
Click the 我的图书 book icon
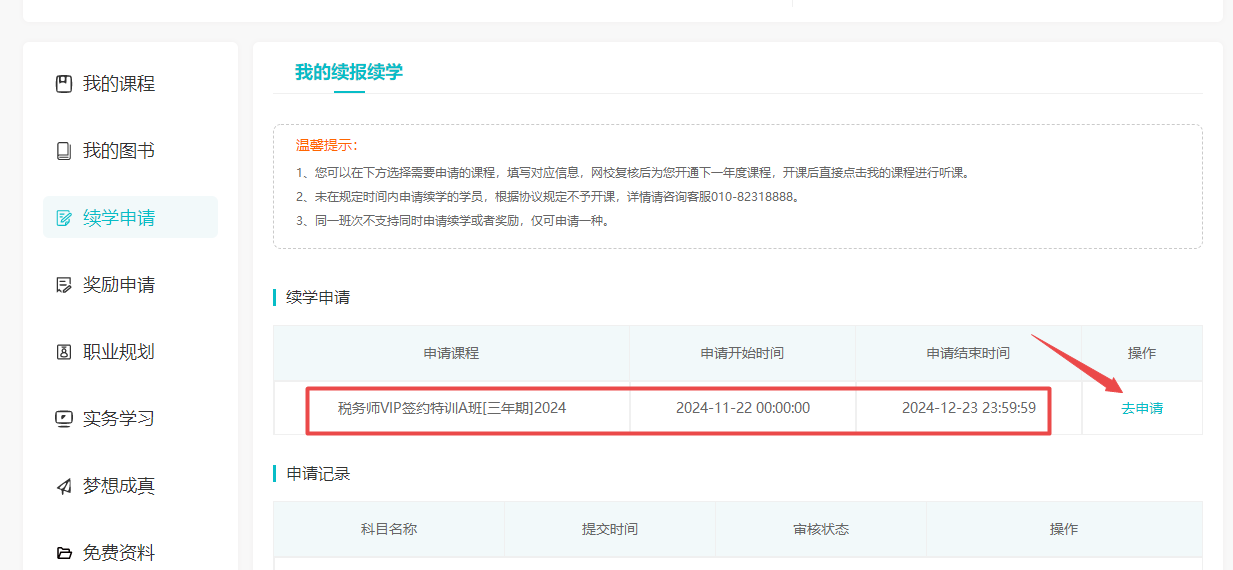pyautogui.click(x=64, y=151)
